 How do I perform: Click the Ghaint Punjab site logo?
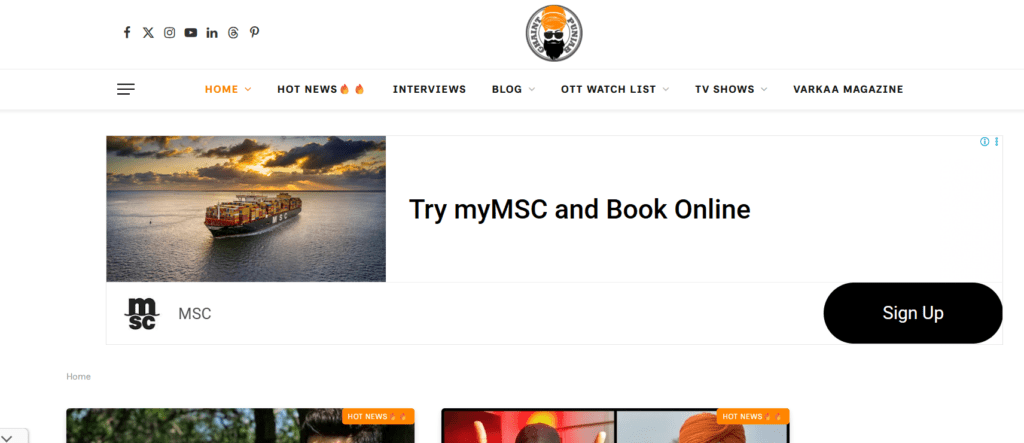point(554,33)
